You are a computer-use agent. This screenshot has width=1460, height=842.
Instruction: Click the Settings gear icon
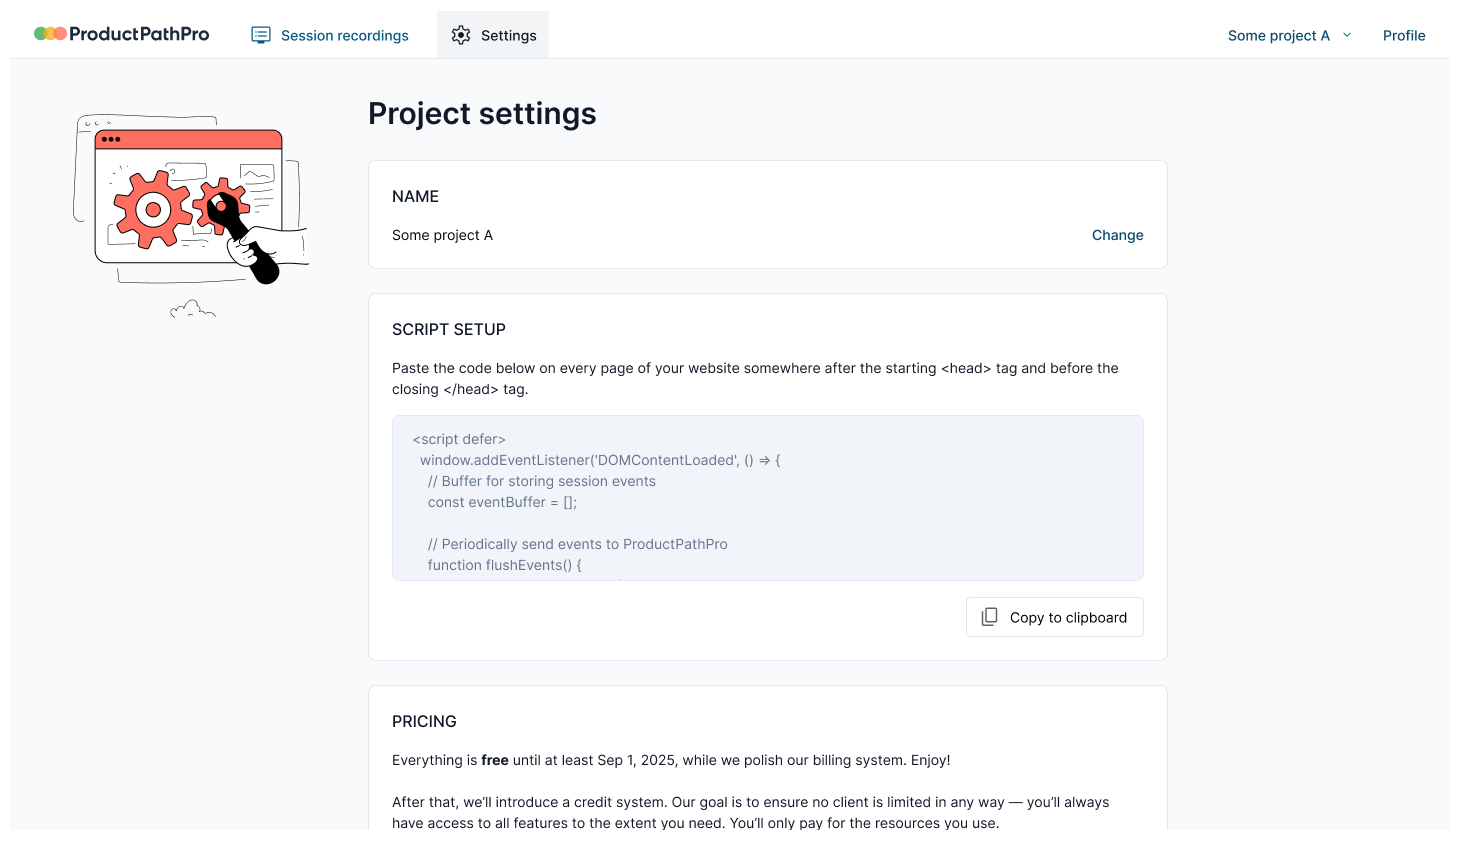click(461, 35)
